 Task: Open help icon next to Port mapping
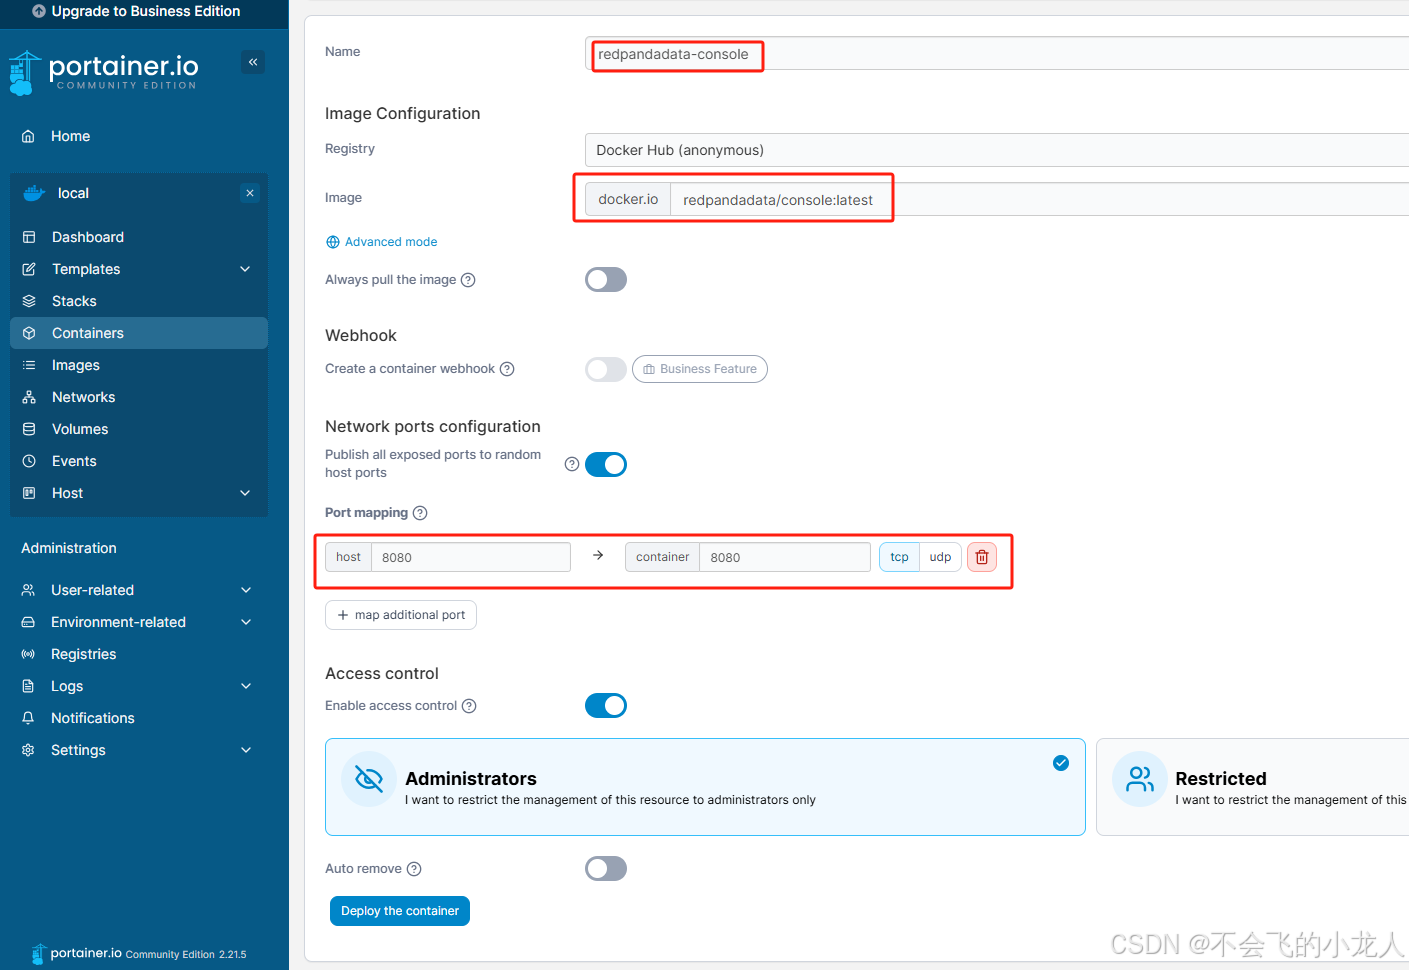tap(420, 513)
